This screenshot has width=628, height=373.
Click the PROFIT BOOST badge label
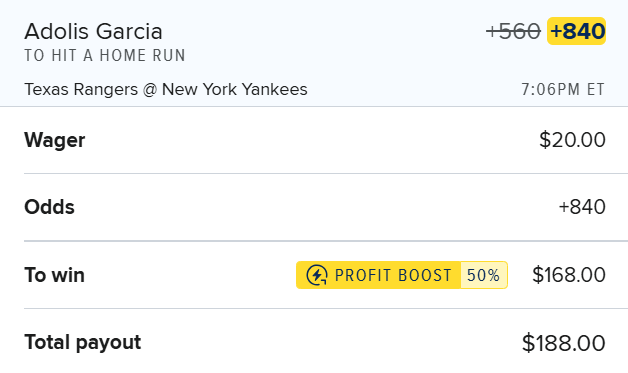pyautogui.click(x=393, y=275)
